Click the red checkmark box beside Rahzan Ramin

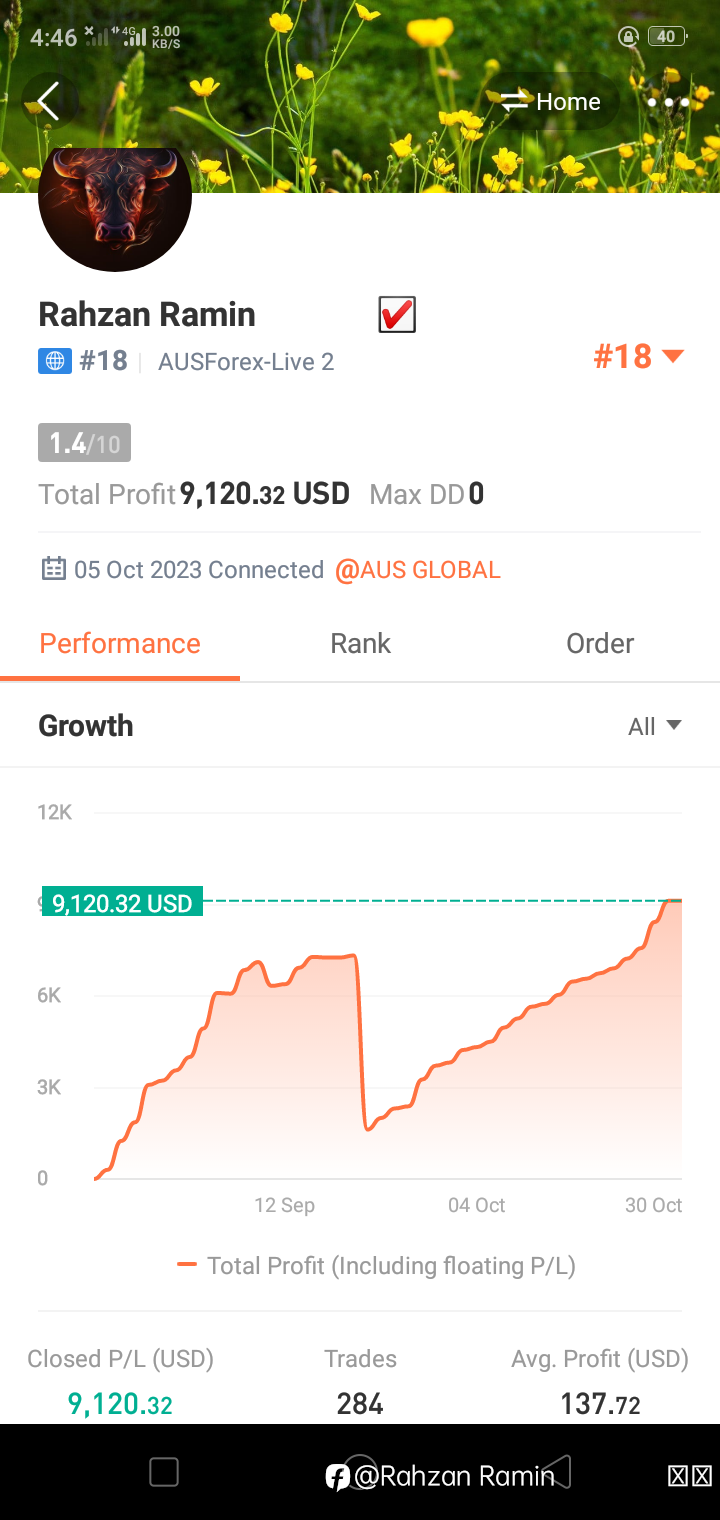point(397,315)
